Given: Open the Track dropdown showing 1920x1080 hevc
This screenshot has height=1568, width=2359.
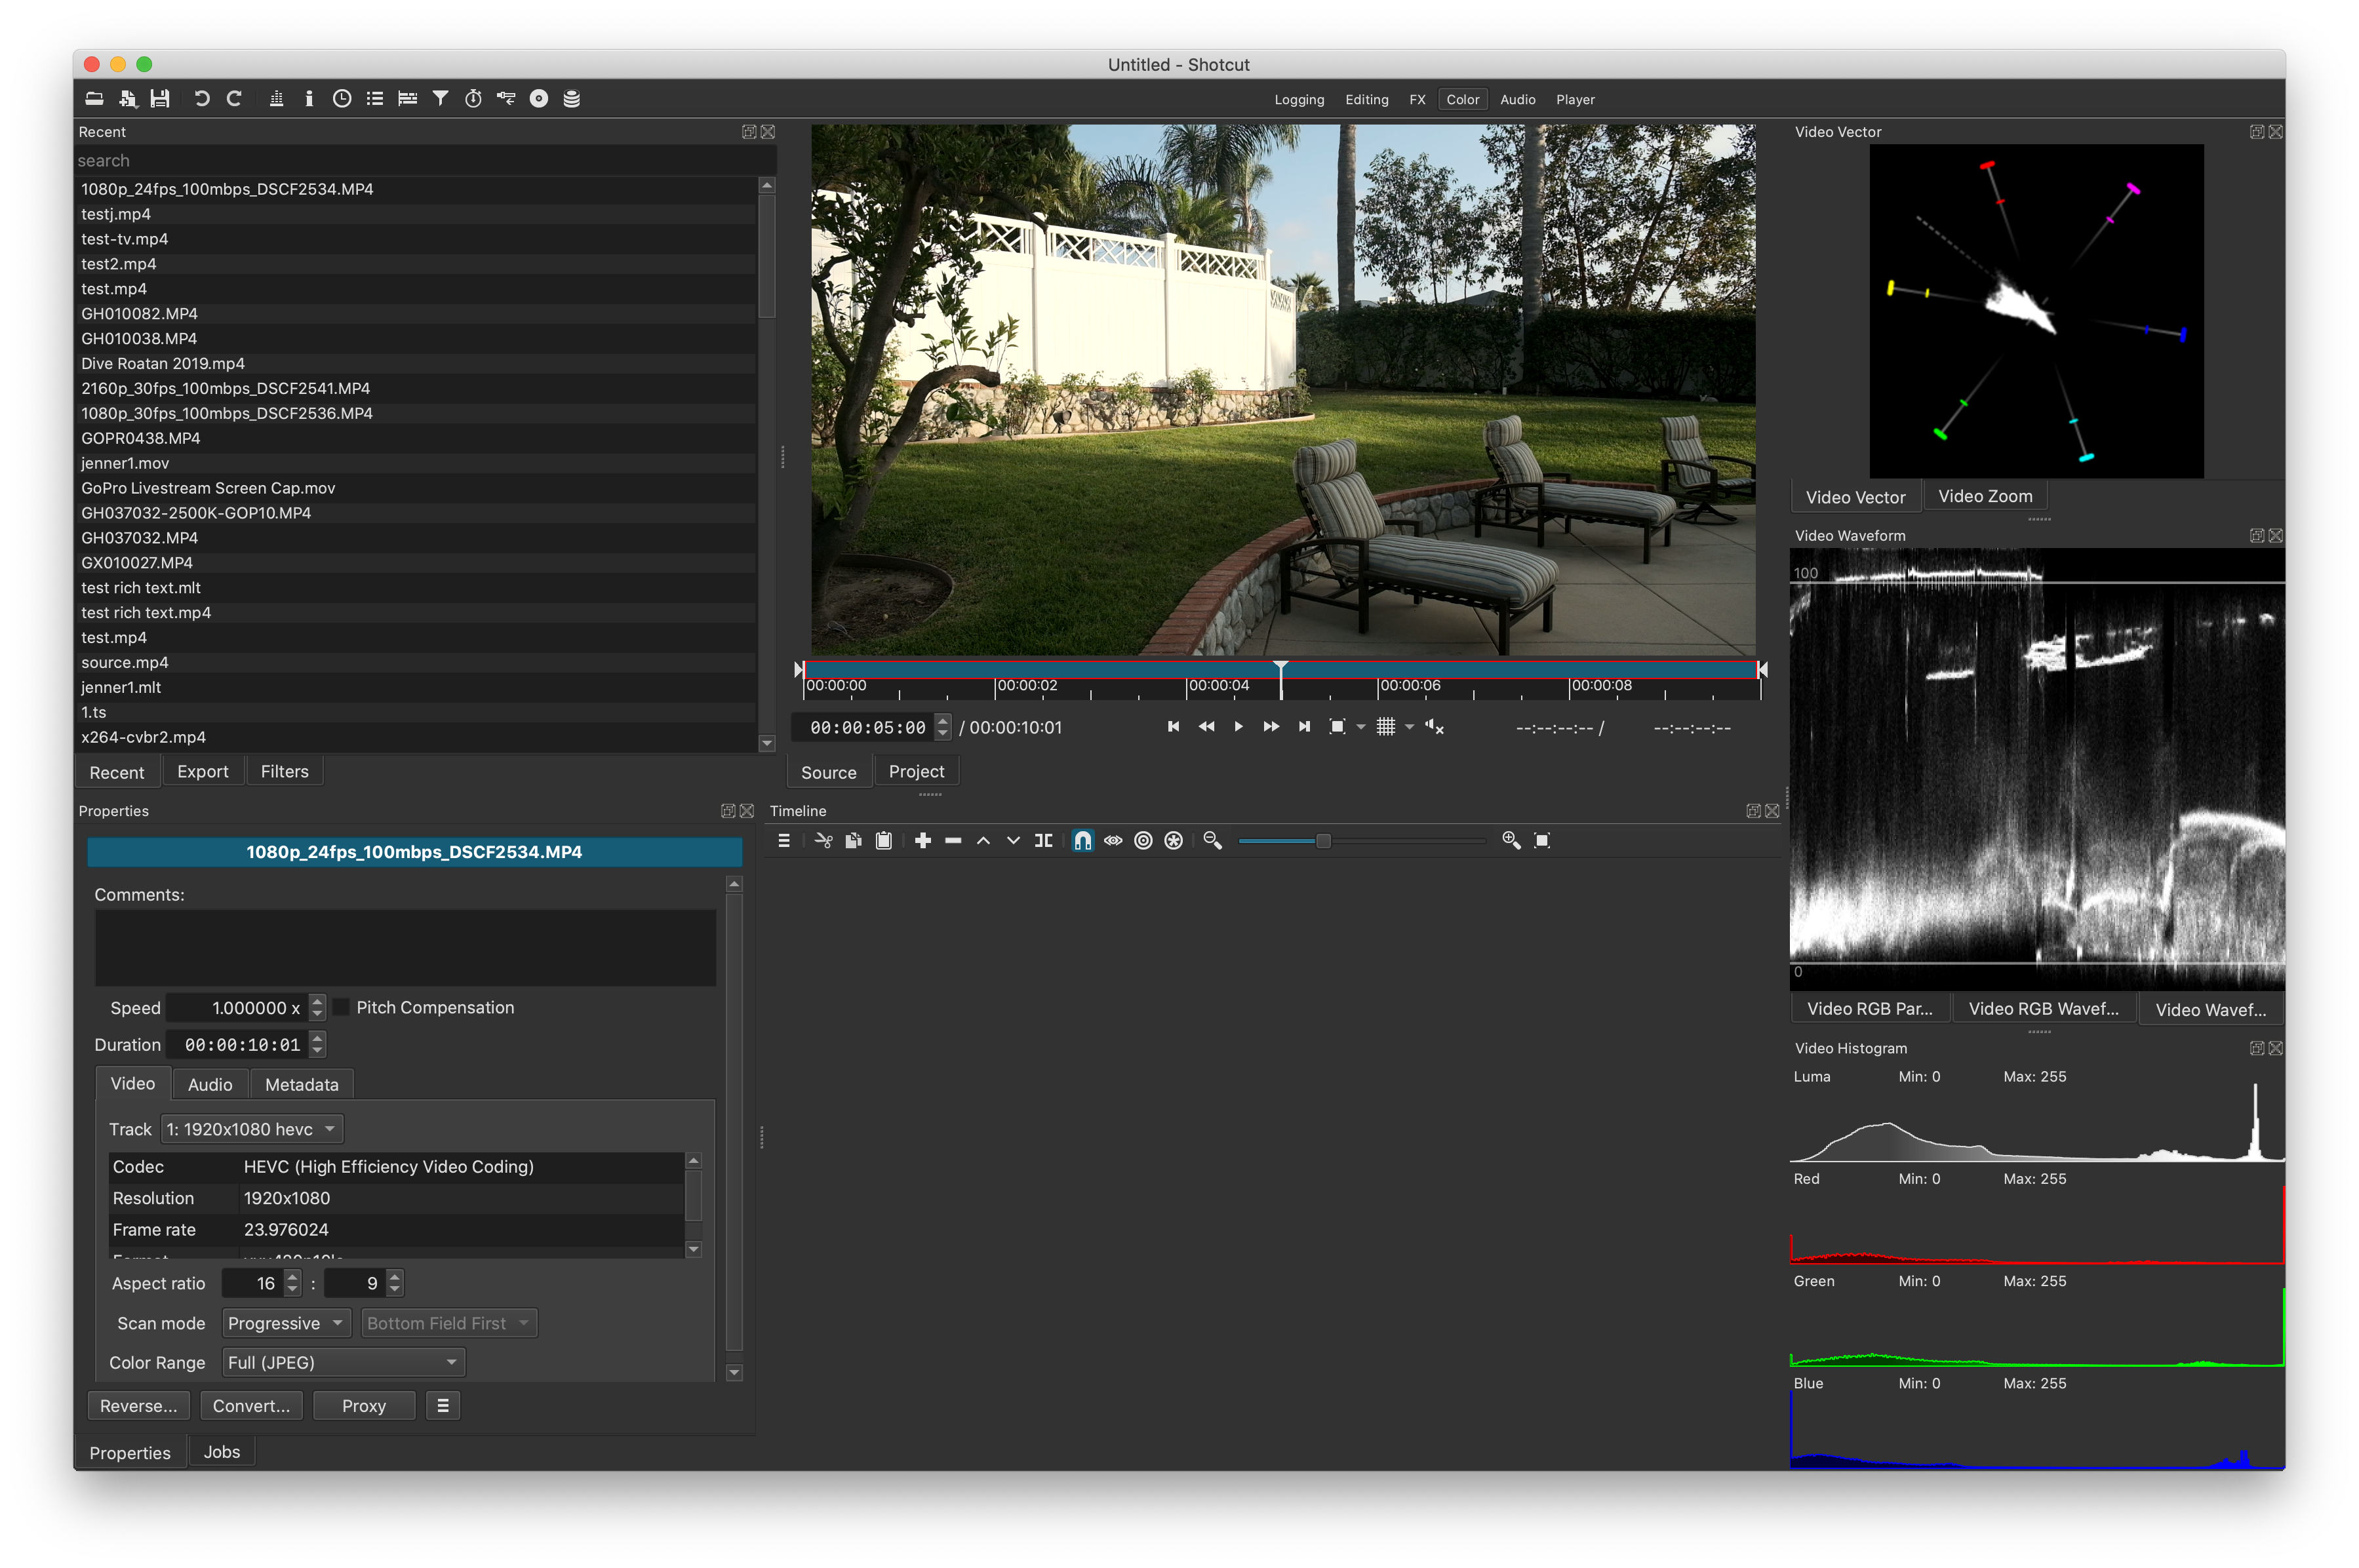Looking at the screenshot, I should pyautogui.click(x=251, y=1128).
